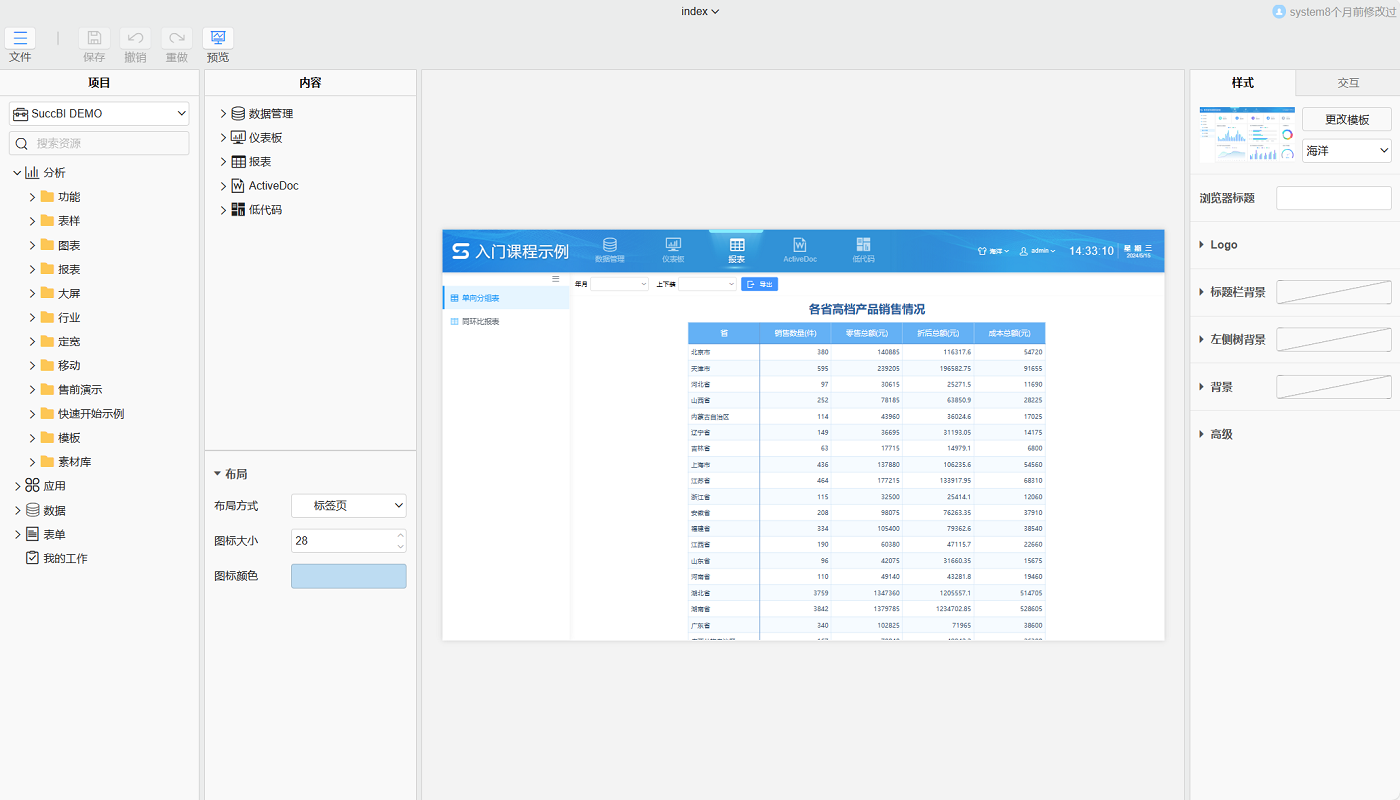
Task: Click the 更改模板 button
Action: click(x=1346, y=120)
